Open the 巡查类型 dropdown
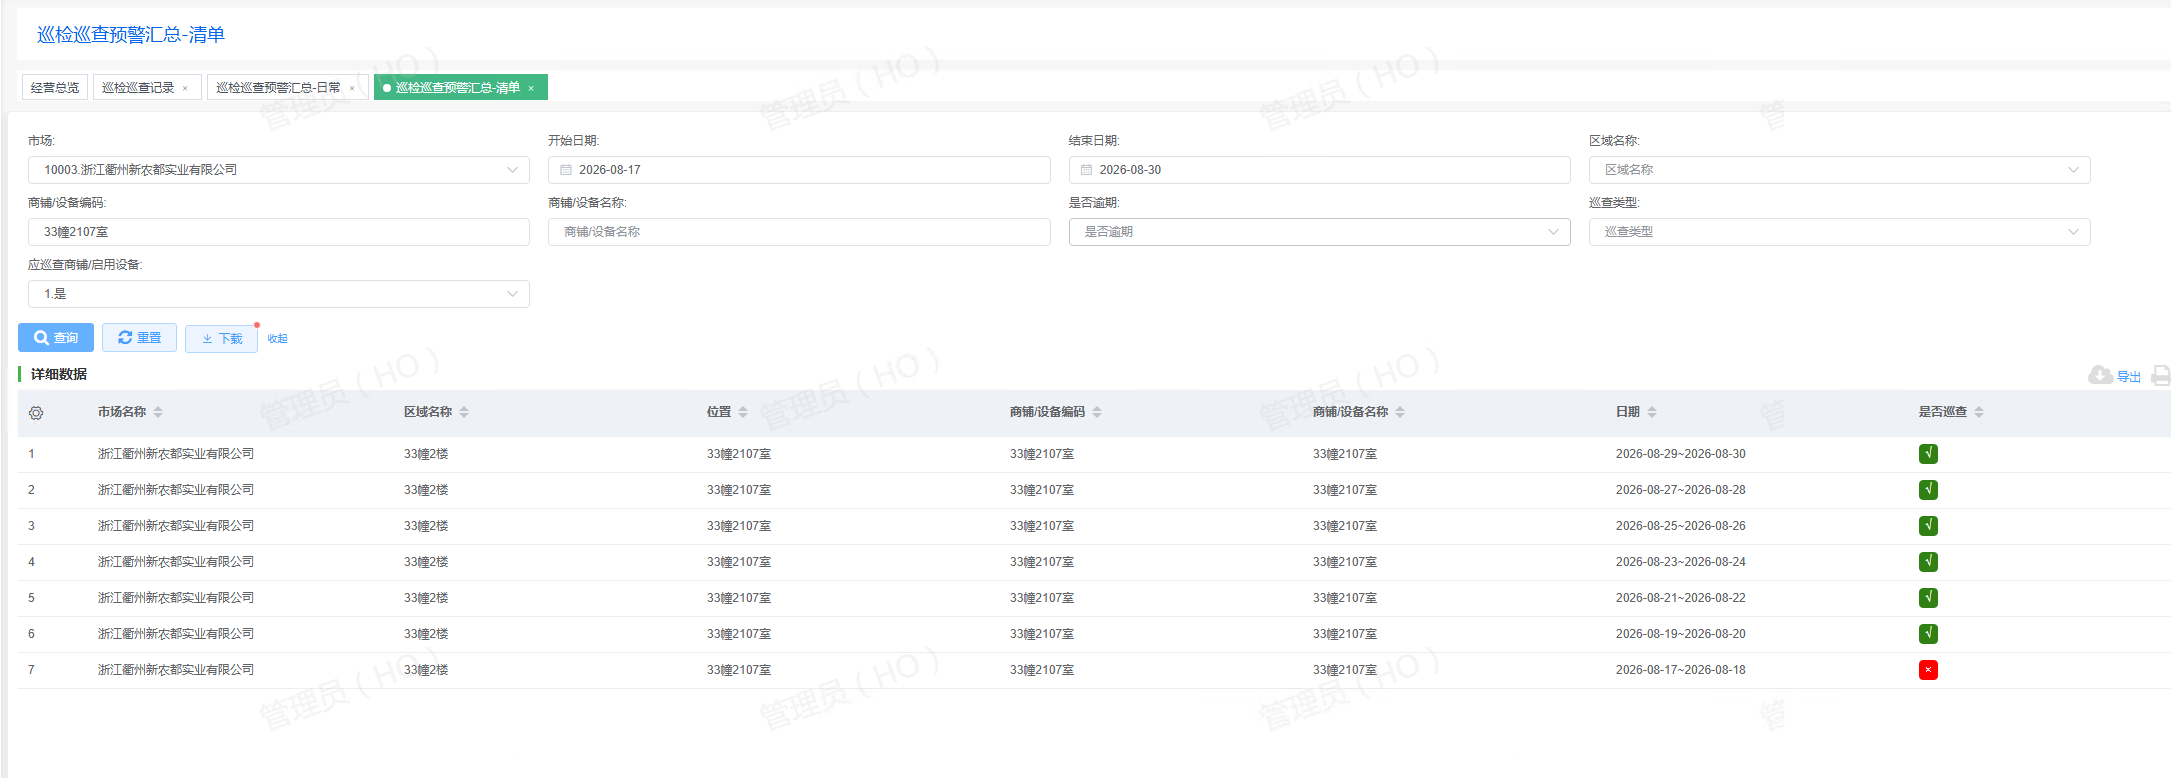This screenshot has width=2171, height=778. 1839,232
